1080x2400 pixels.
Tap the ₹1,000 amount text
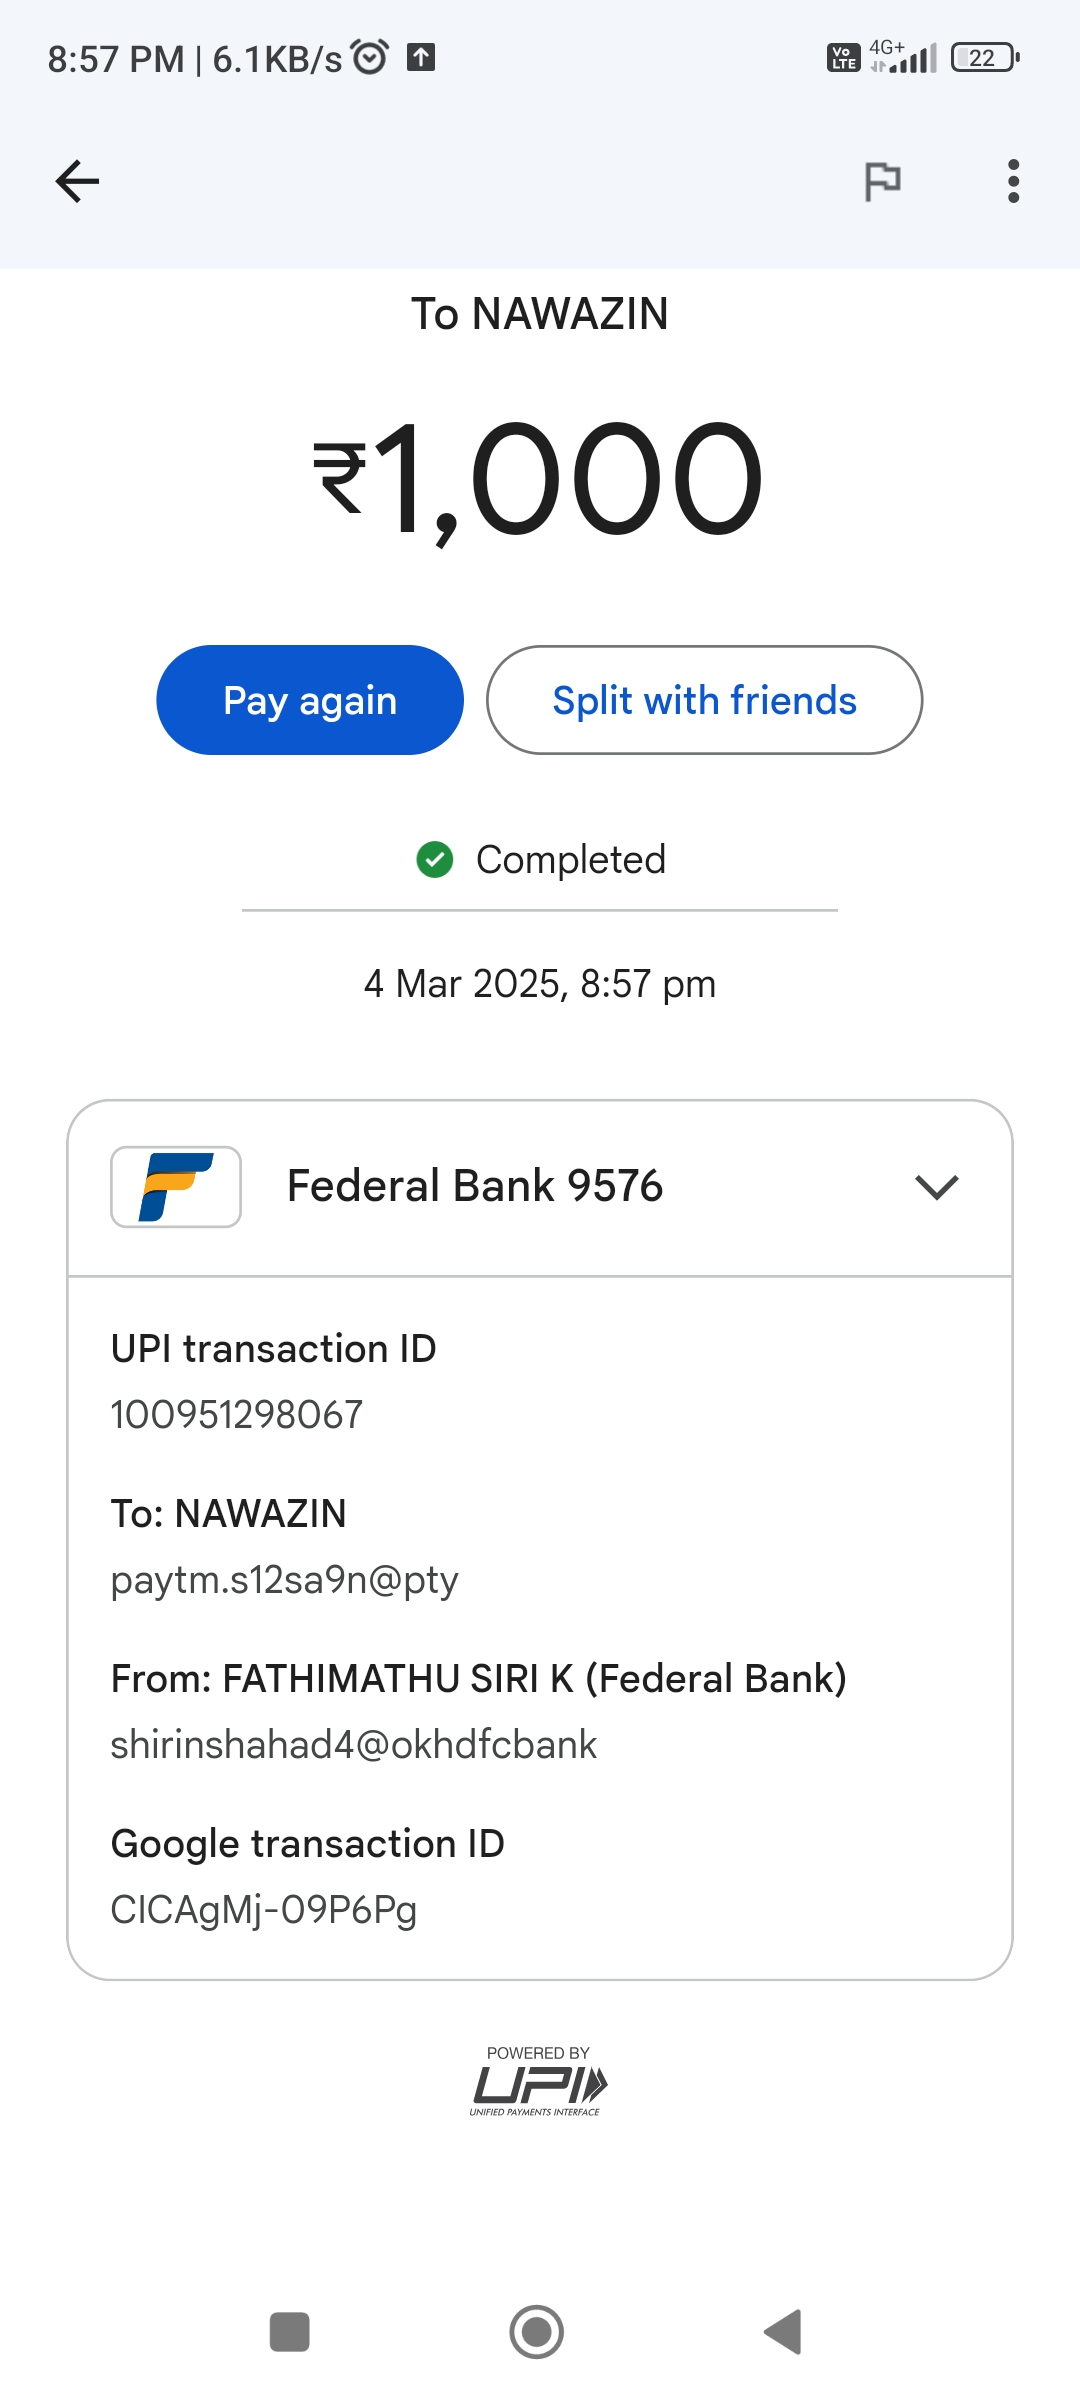(x=539, y=478)
